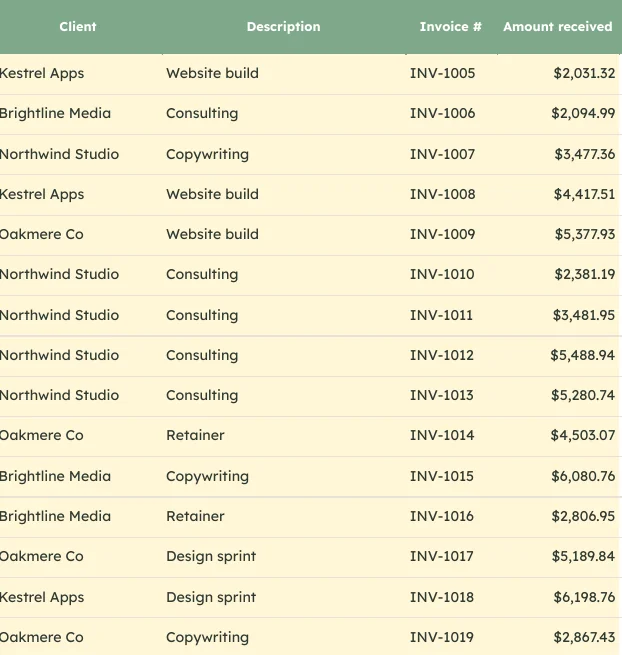
Task: Select invoice number INV-1009
Action: point(442,234)
